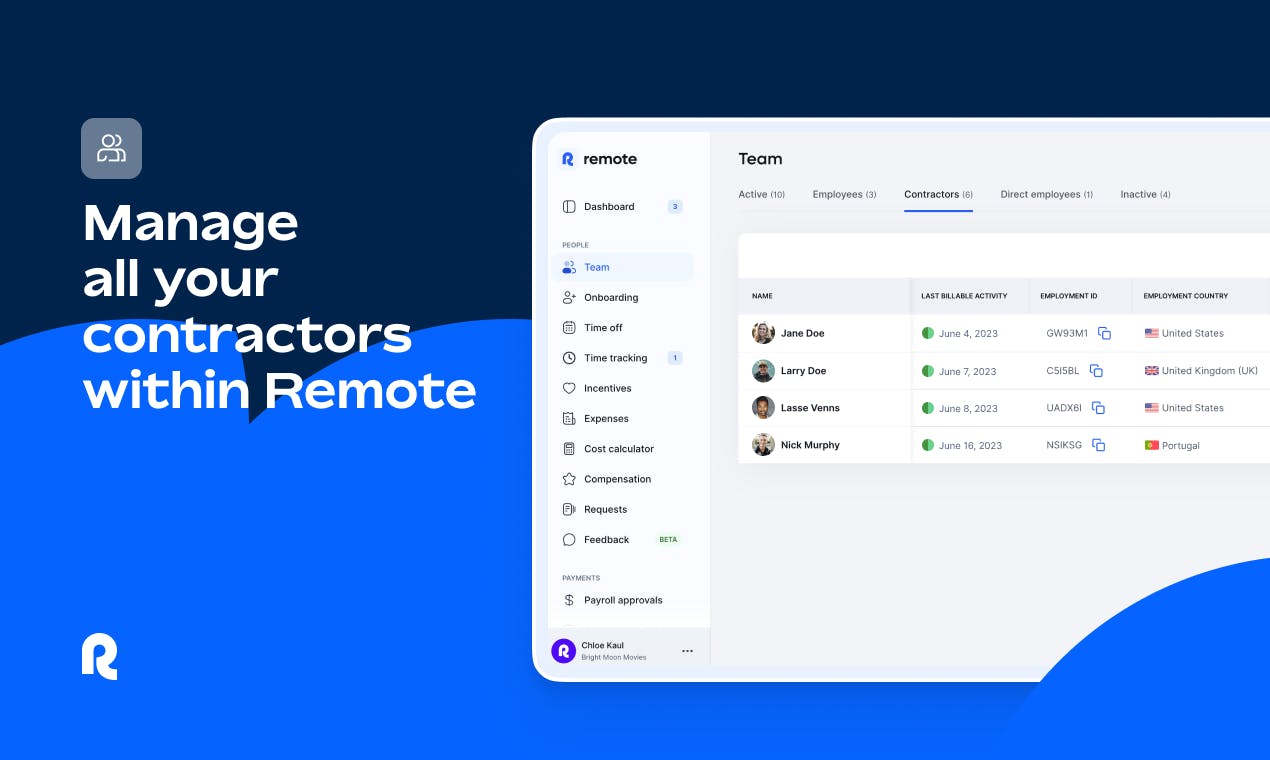This screenshot has width=1270, height=760.
Task: Click the June 4, 2023 activity cell
Action: (x=959, y=333)
